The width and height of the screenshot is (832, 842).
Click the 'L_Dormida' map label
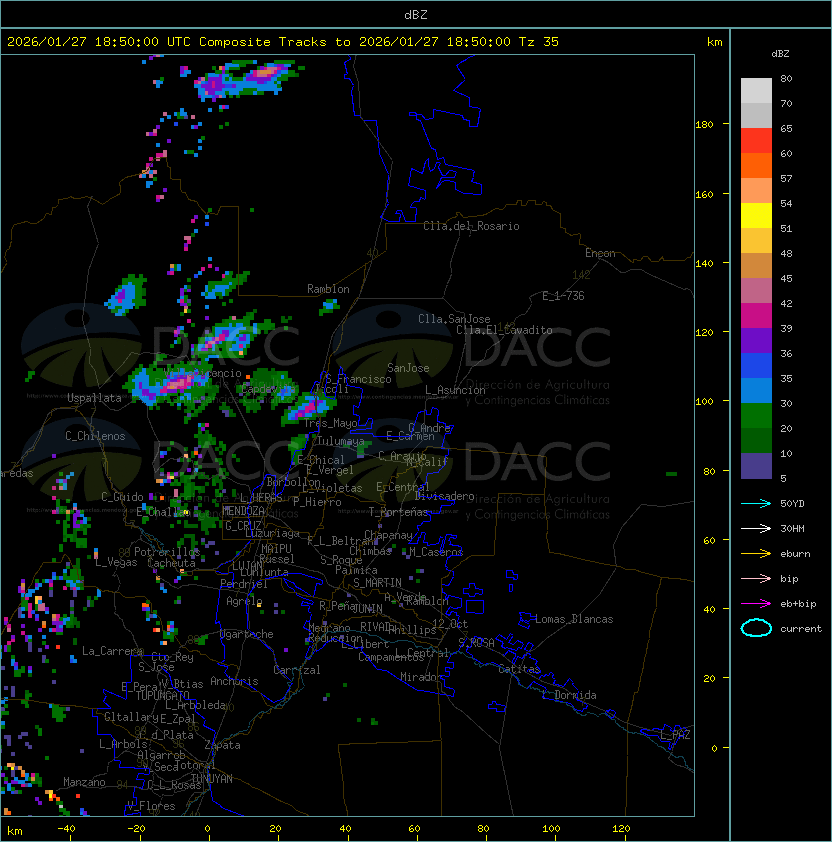pos(569,695)
